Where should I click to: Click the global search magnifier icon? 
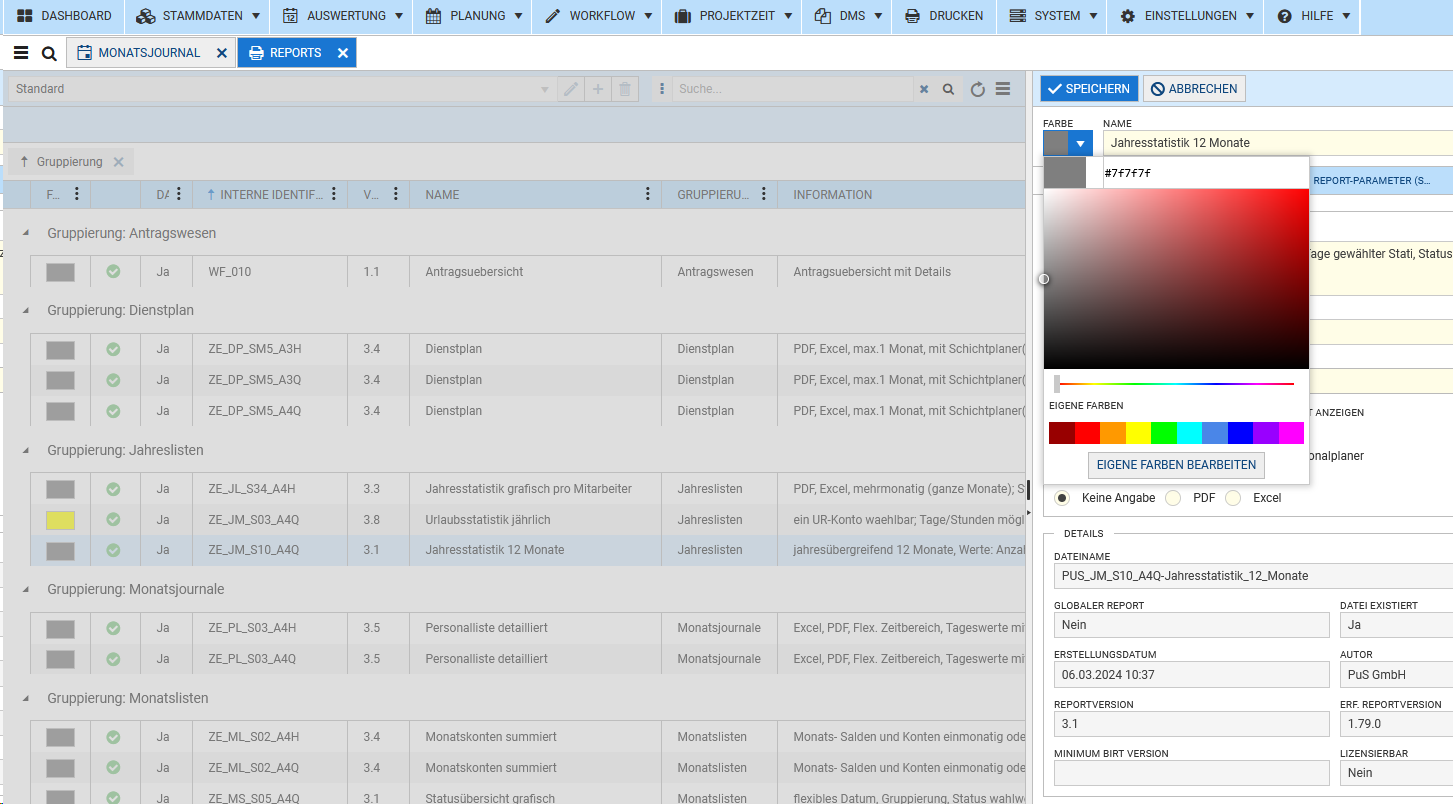pyautogui.click(x=49, y=53)
